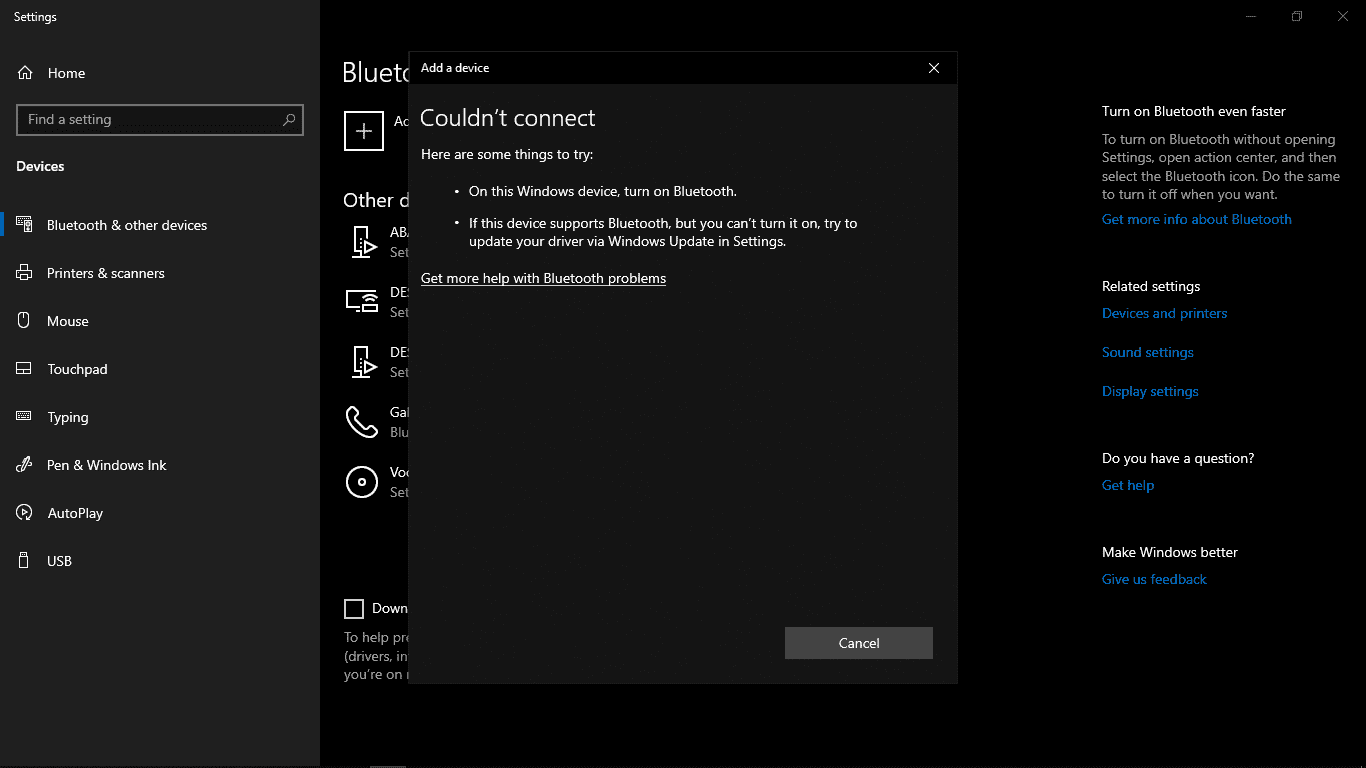Click the Mouse icon in sidebar
1366x768 pixels.
(24, 321)
